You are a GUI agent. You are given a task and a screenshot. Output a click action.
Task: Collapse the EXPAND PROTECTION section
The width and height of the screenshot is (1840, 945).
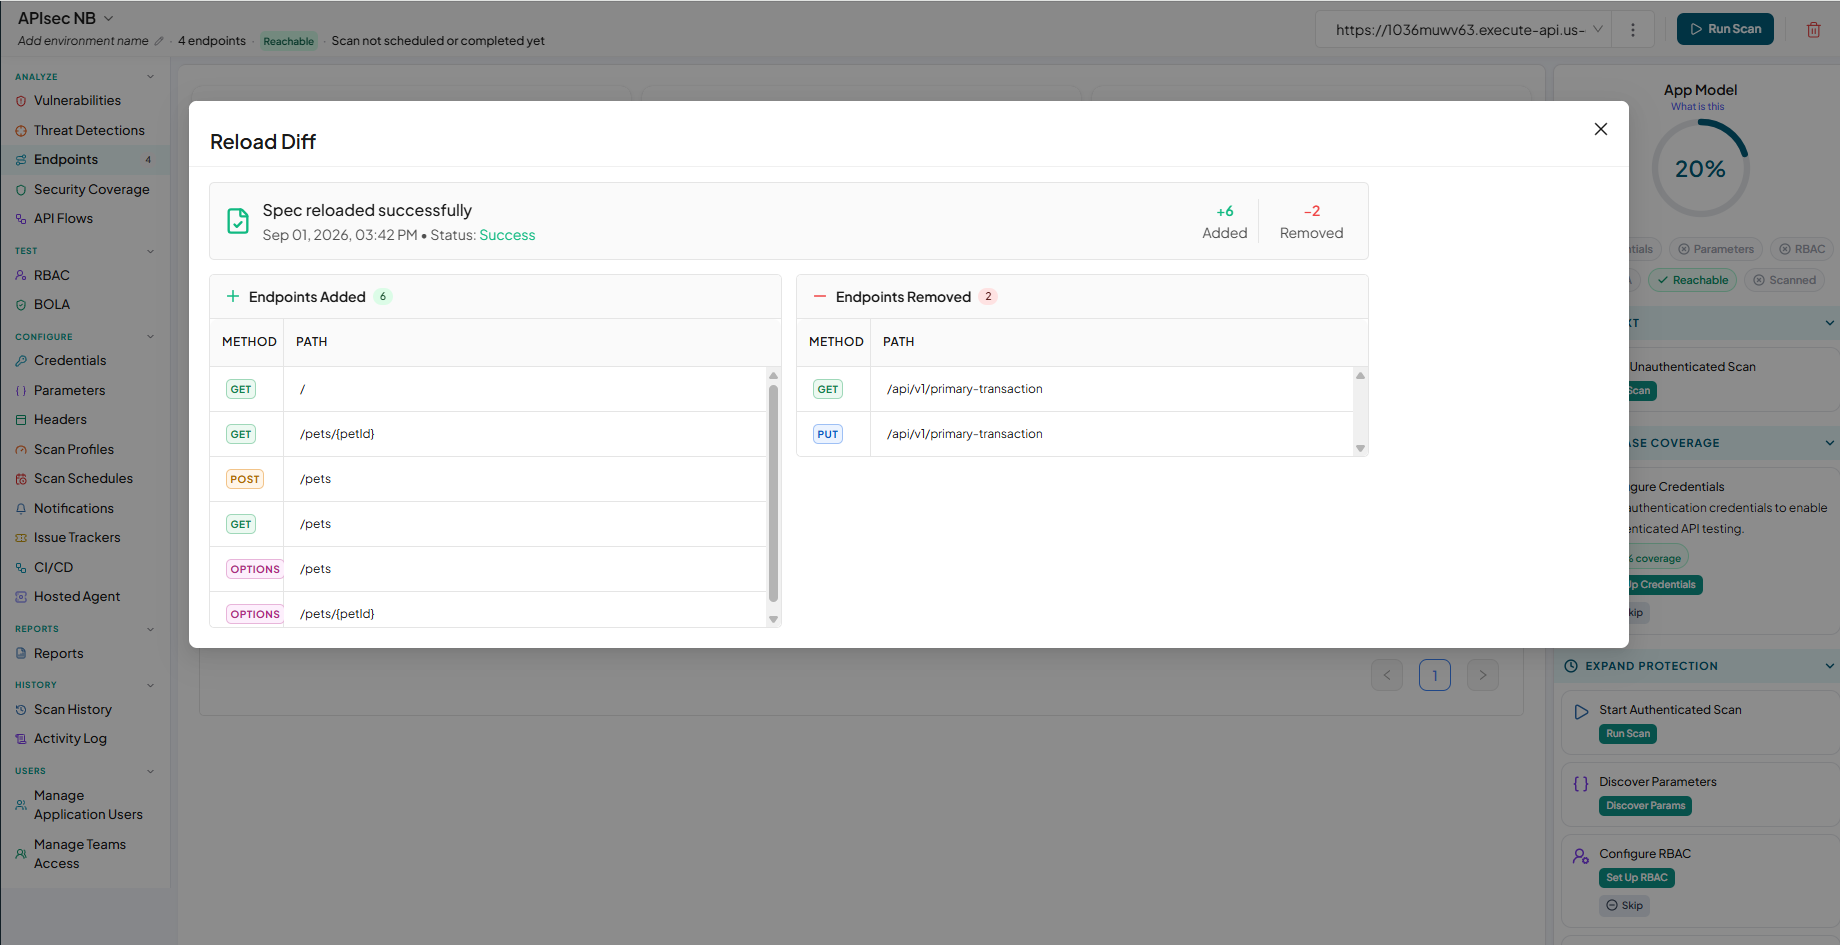pyautogui.click(x=1829, y=666)
